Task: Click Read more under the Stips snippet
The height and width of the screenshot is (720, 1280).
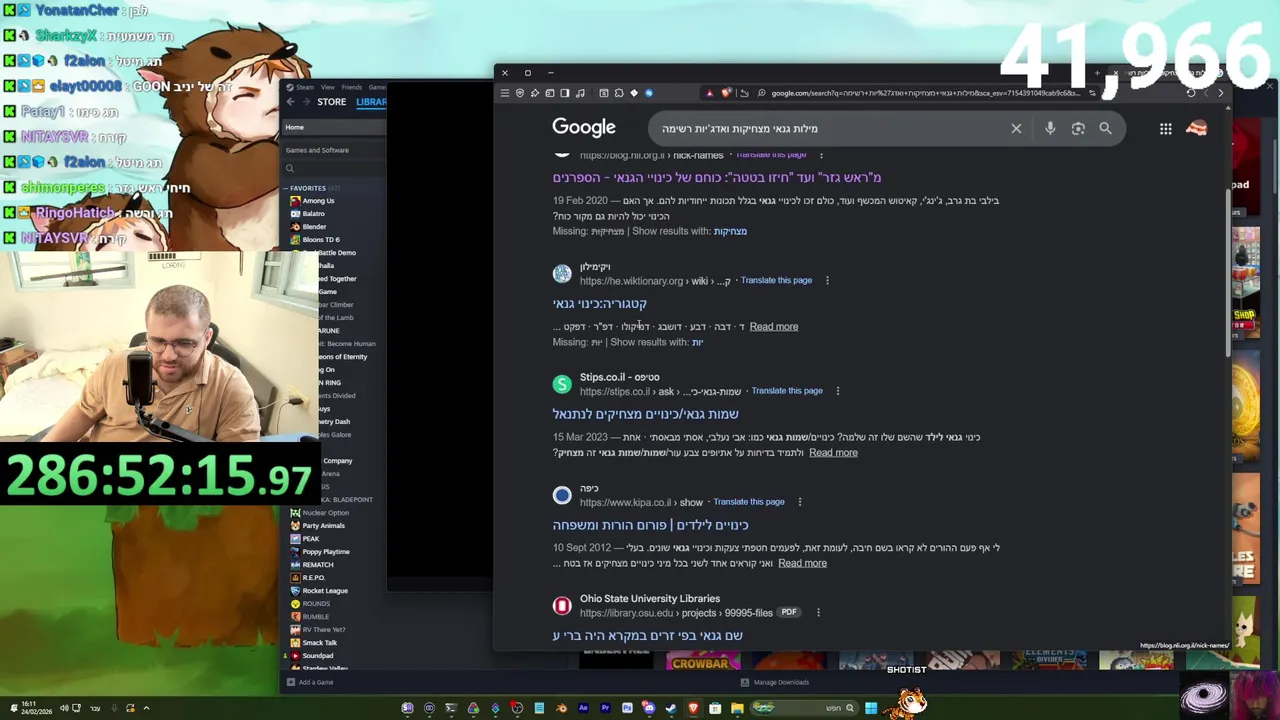Action: click(833, 453)
